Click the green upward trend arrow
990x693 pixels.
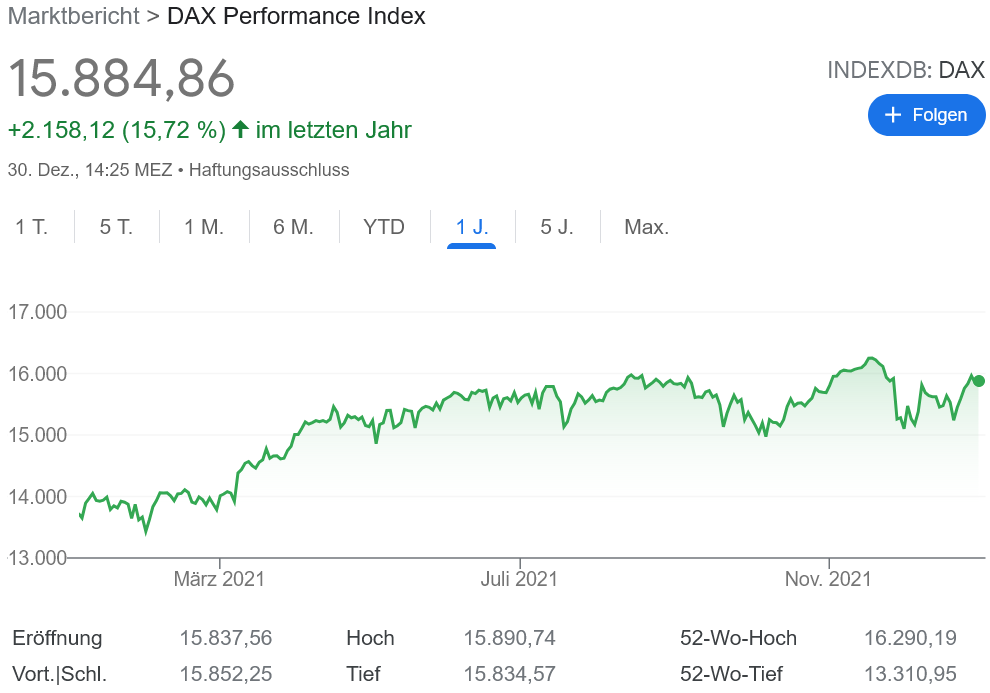pos(240,130)
